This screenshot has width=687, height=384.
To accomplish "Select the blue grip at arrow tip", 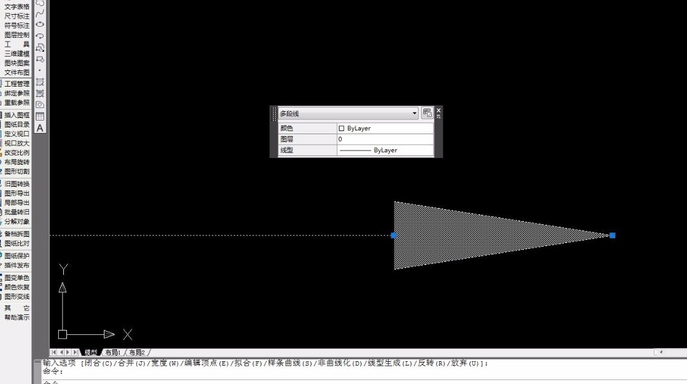I will [613, 235].
